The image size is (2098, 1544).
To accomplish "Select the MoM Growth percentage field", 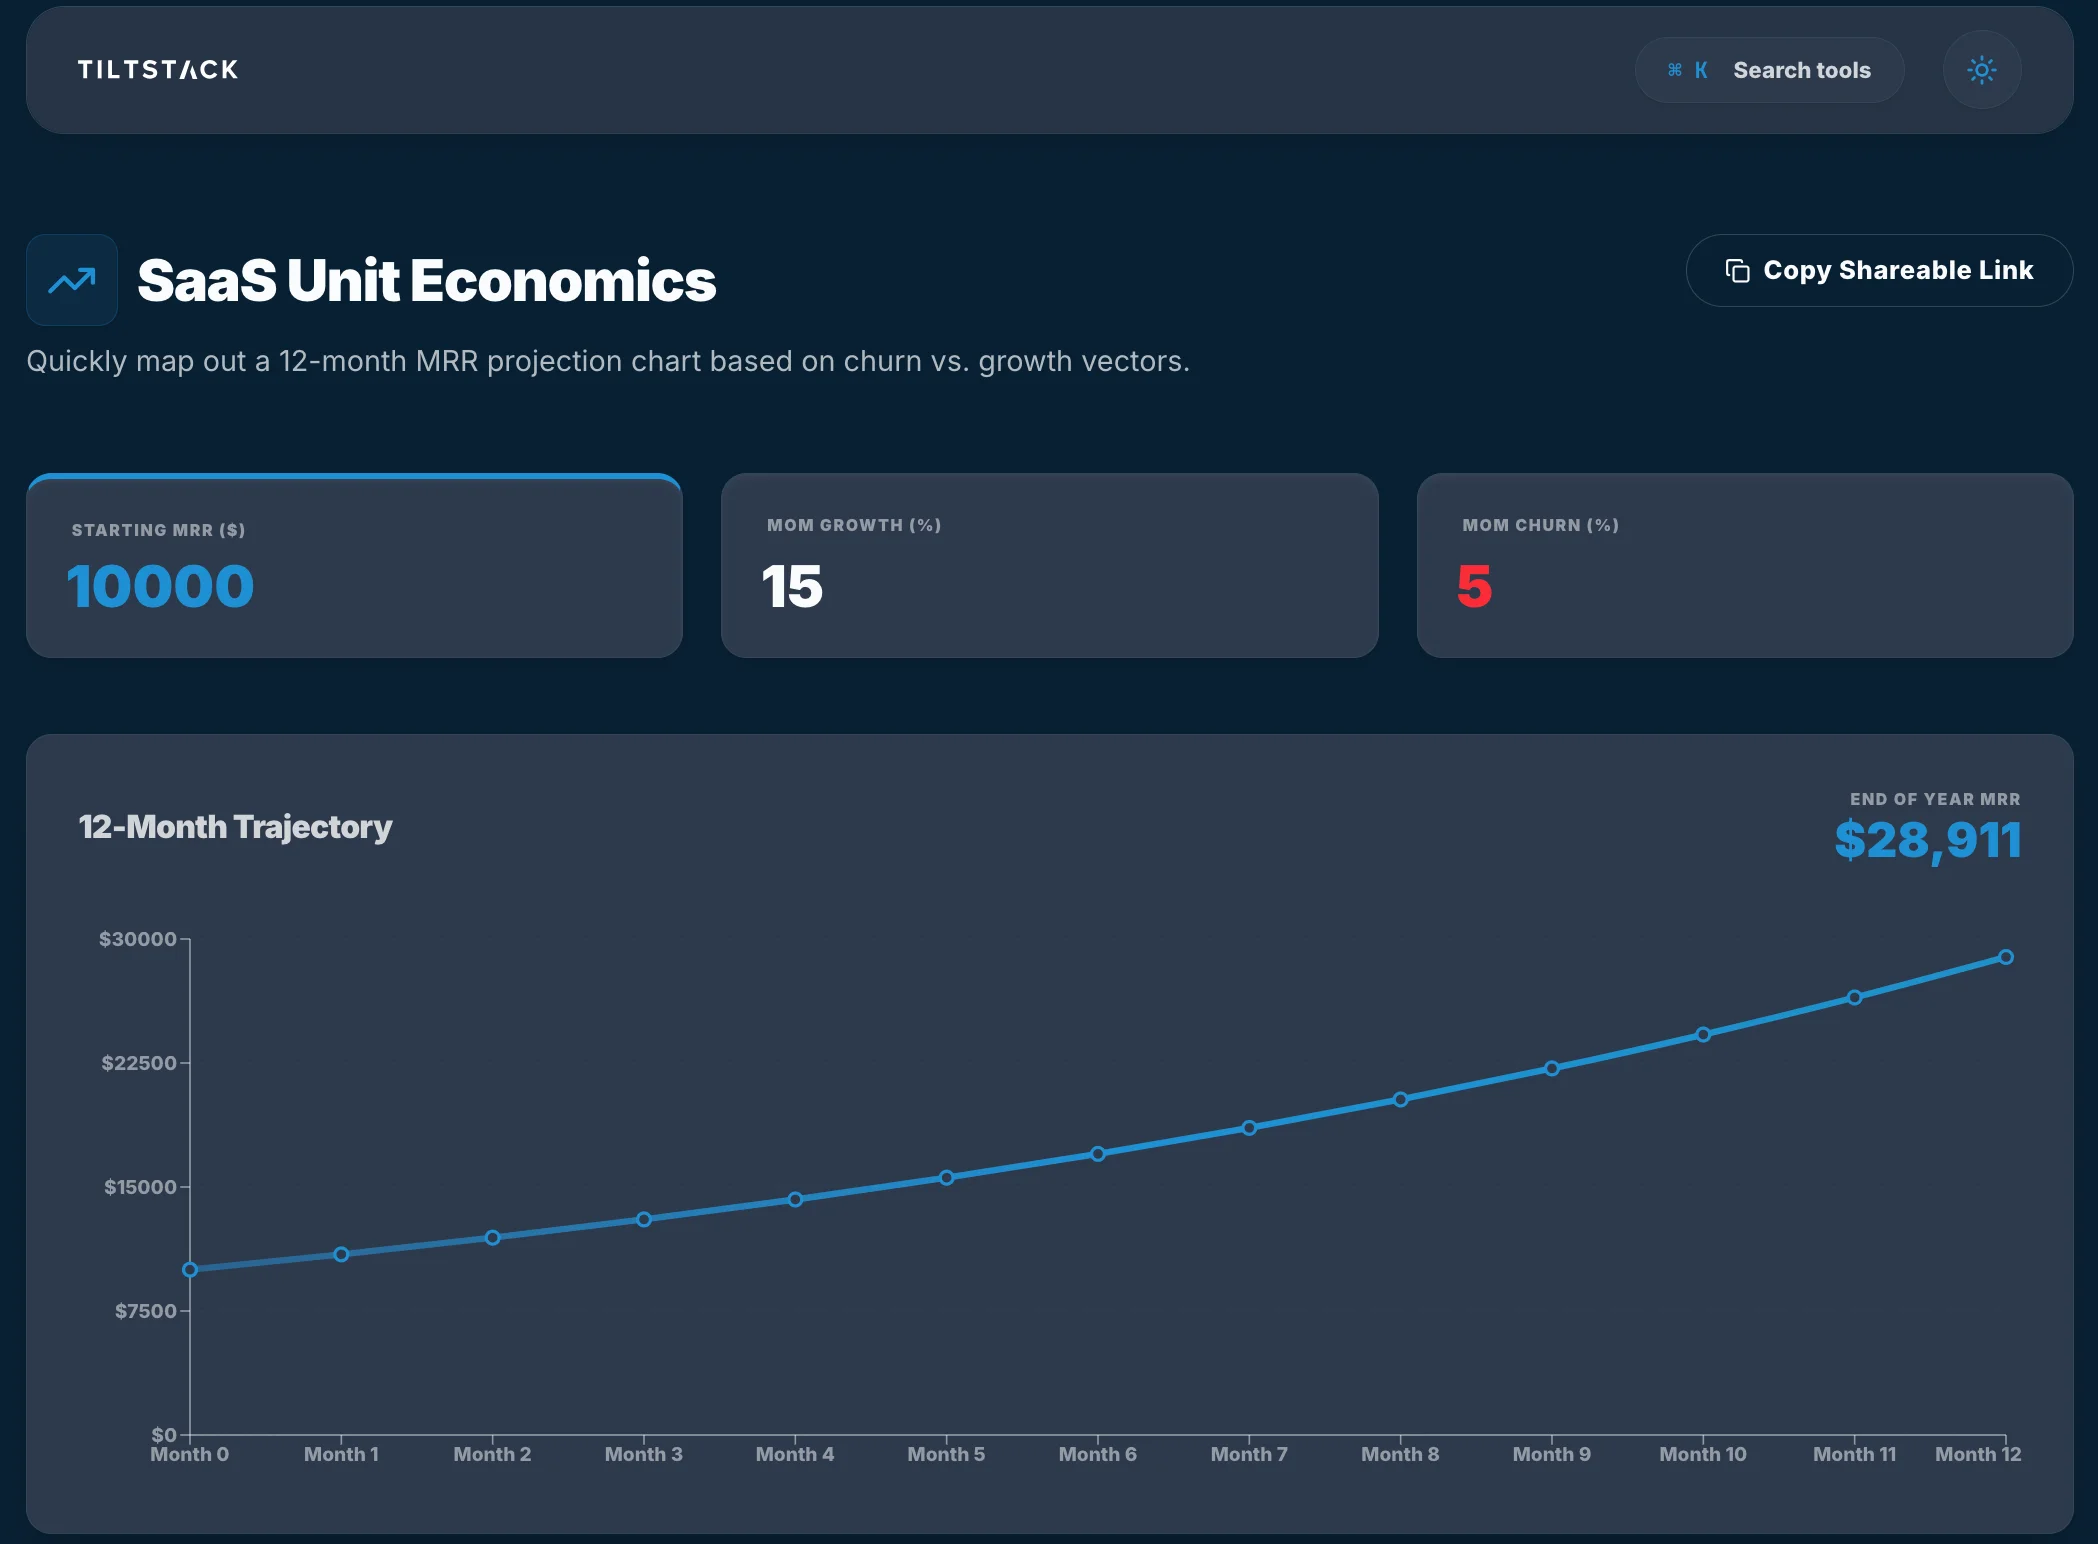I will [791, 589].
